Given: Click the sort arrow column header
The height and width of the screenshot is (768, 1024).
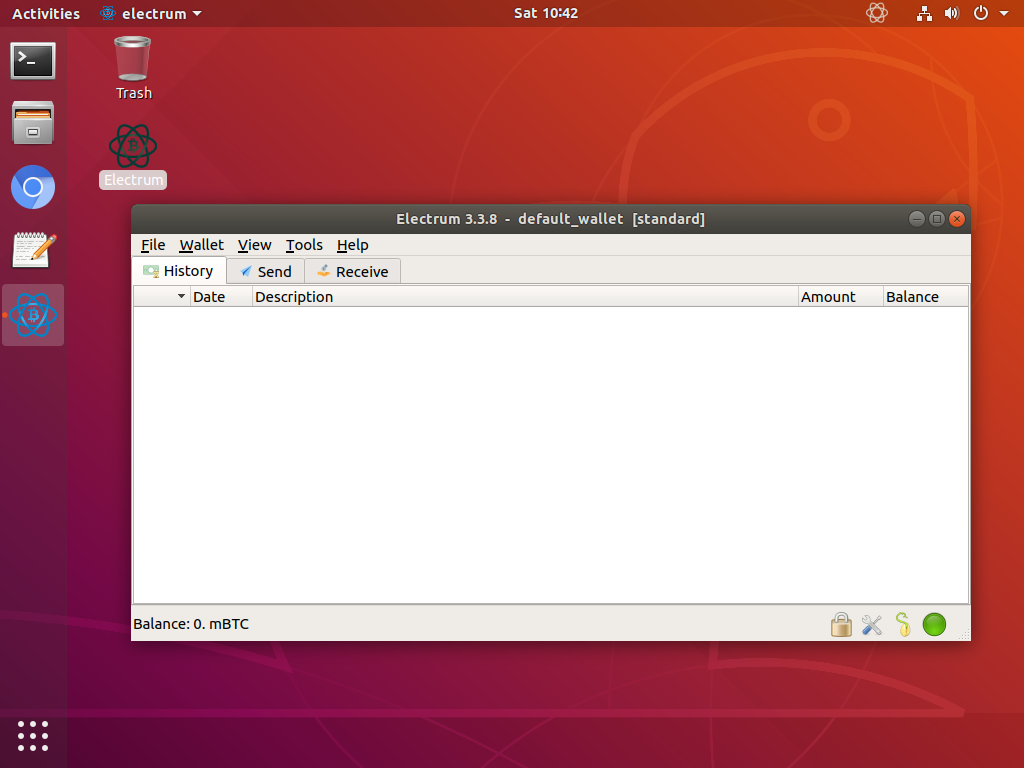Looking at the screenshot, I should [x=162, y=296].
